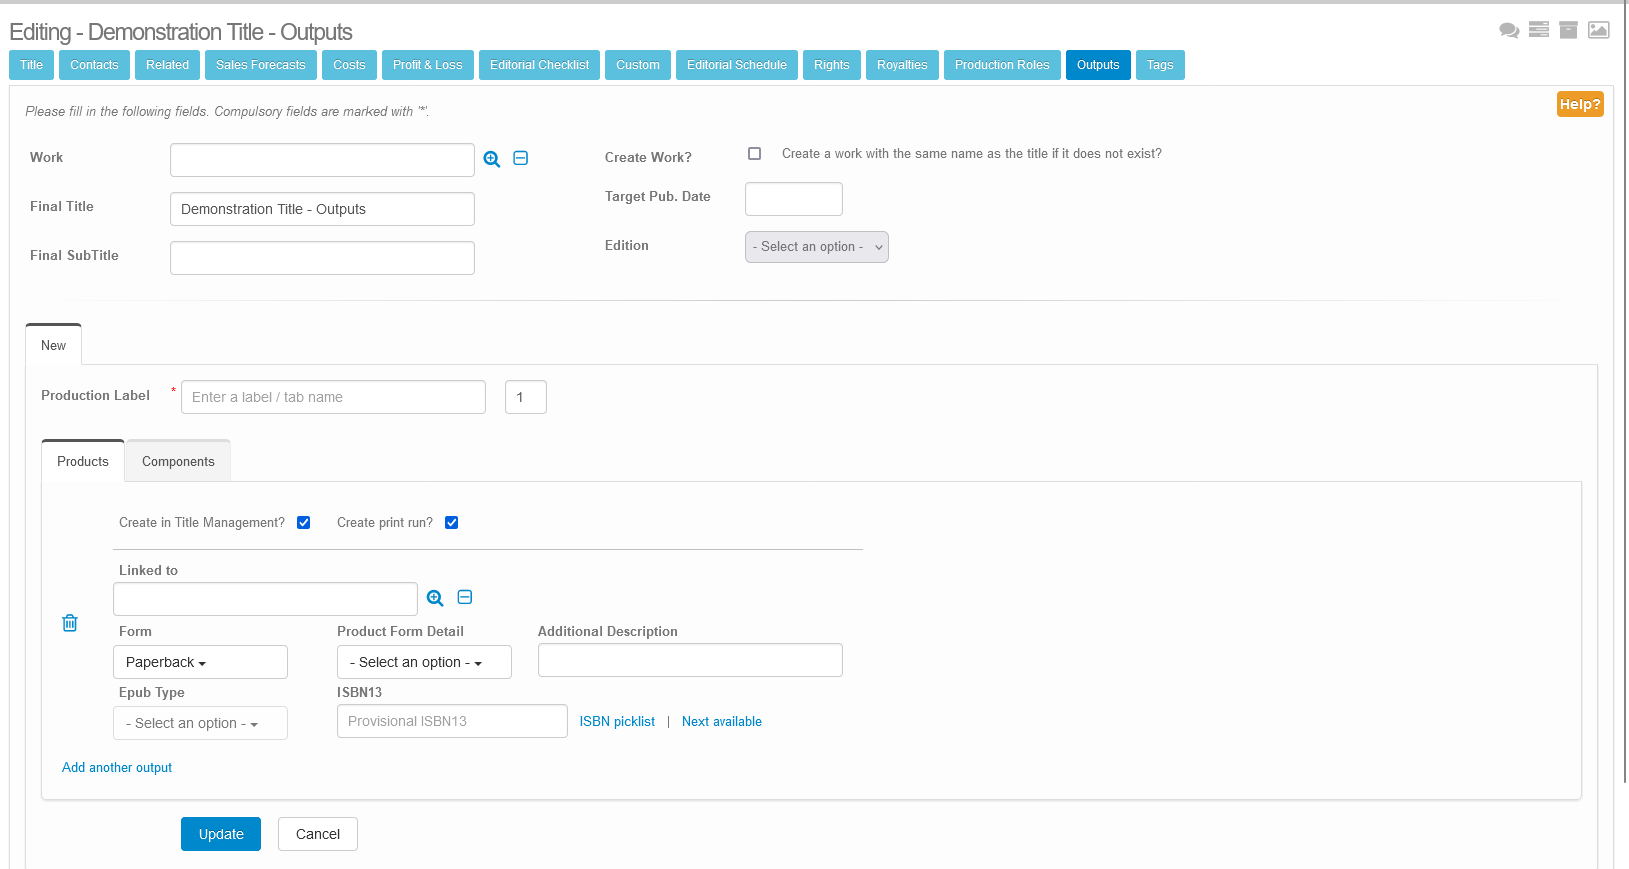1629x869 pixels.
Task: Expand the Form Paperback dropdown
Action: (x=200, y=662)
